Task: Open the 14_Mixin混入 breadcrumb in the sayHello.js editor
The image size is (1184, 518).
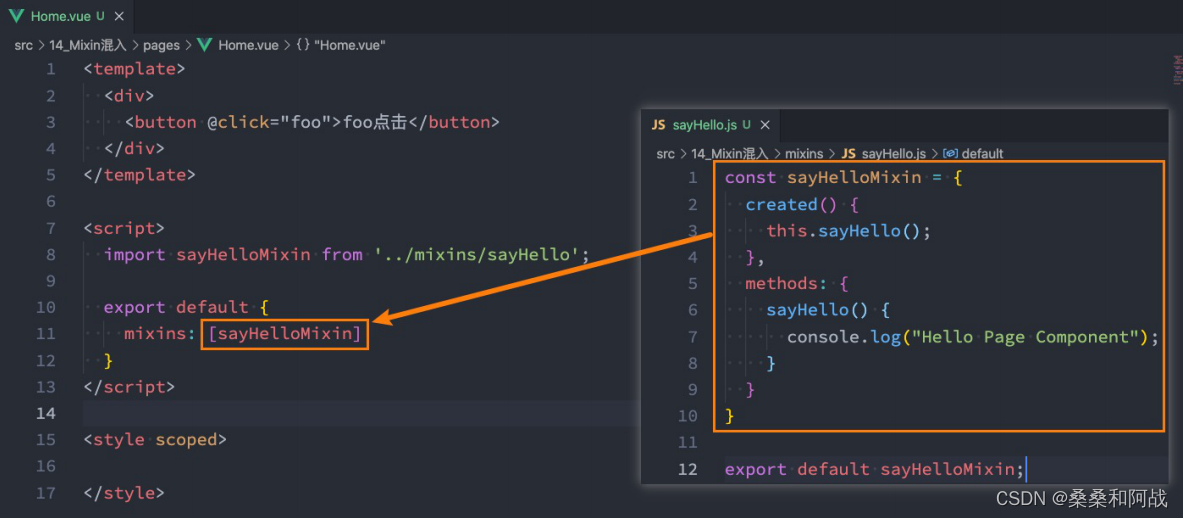Action: 730,153
